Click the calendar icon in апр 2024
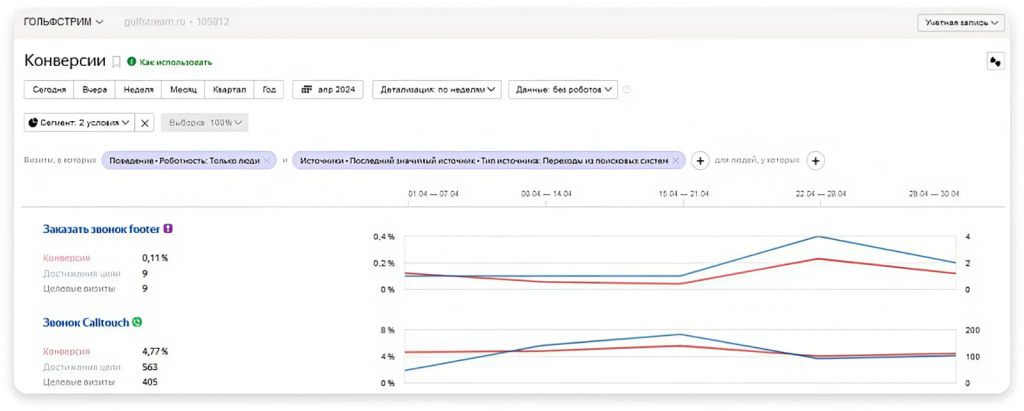 pos(306,90)
